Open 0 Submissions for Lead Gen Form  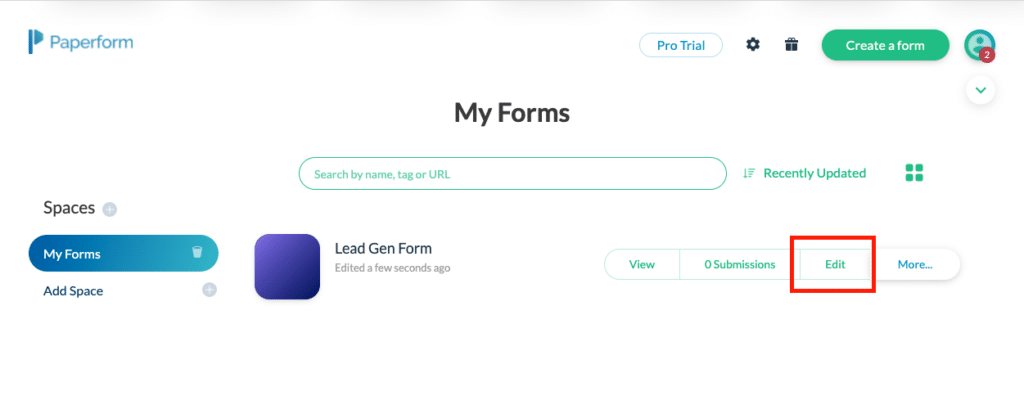tap(740, 264)
